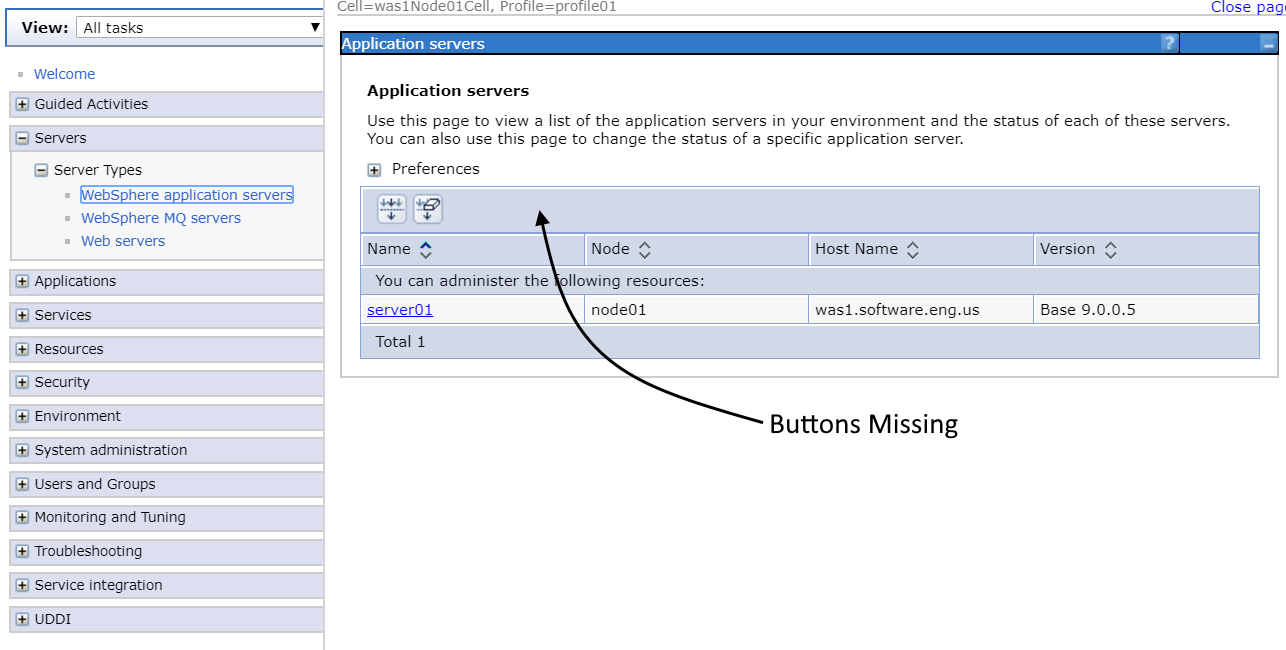Image resolution: width=1286 pixels, height=650 pixels.
Task: Open help via the question mark icon
Action: pyautogui.click(x=1168, y=43)
